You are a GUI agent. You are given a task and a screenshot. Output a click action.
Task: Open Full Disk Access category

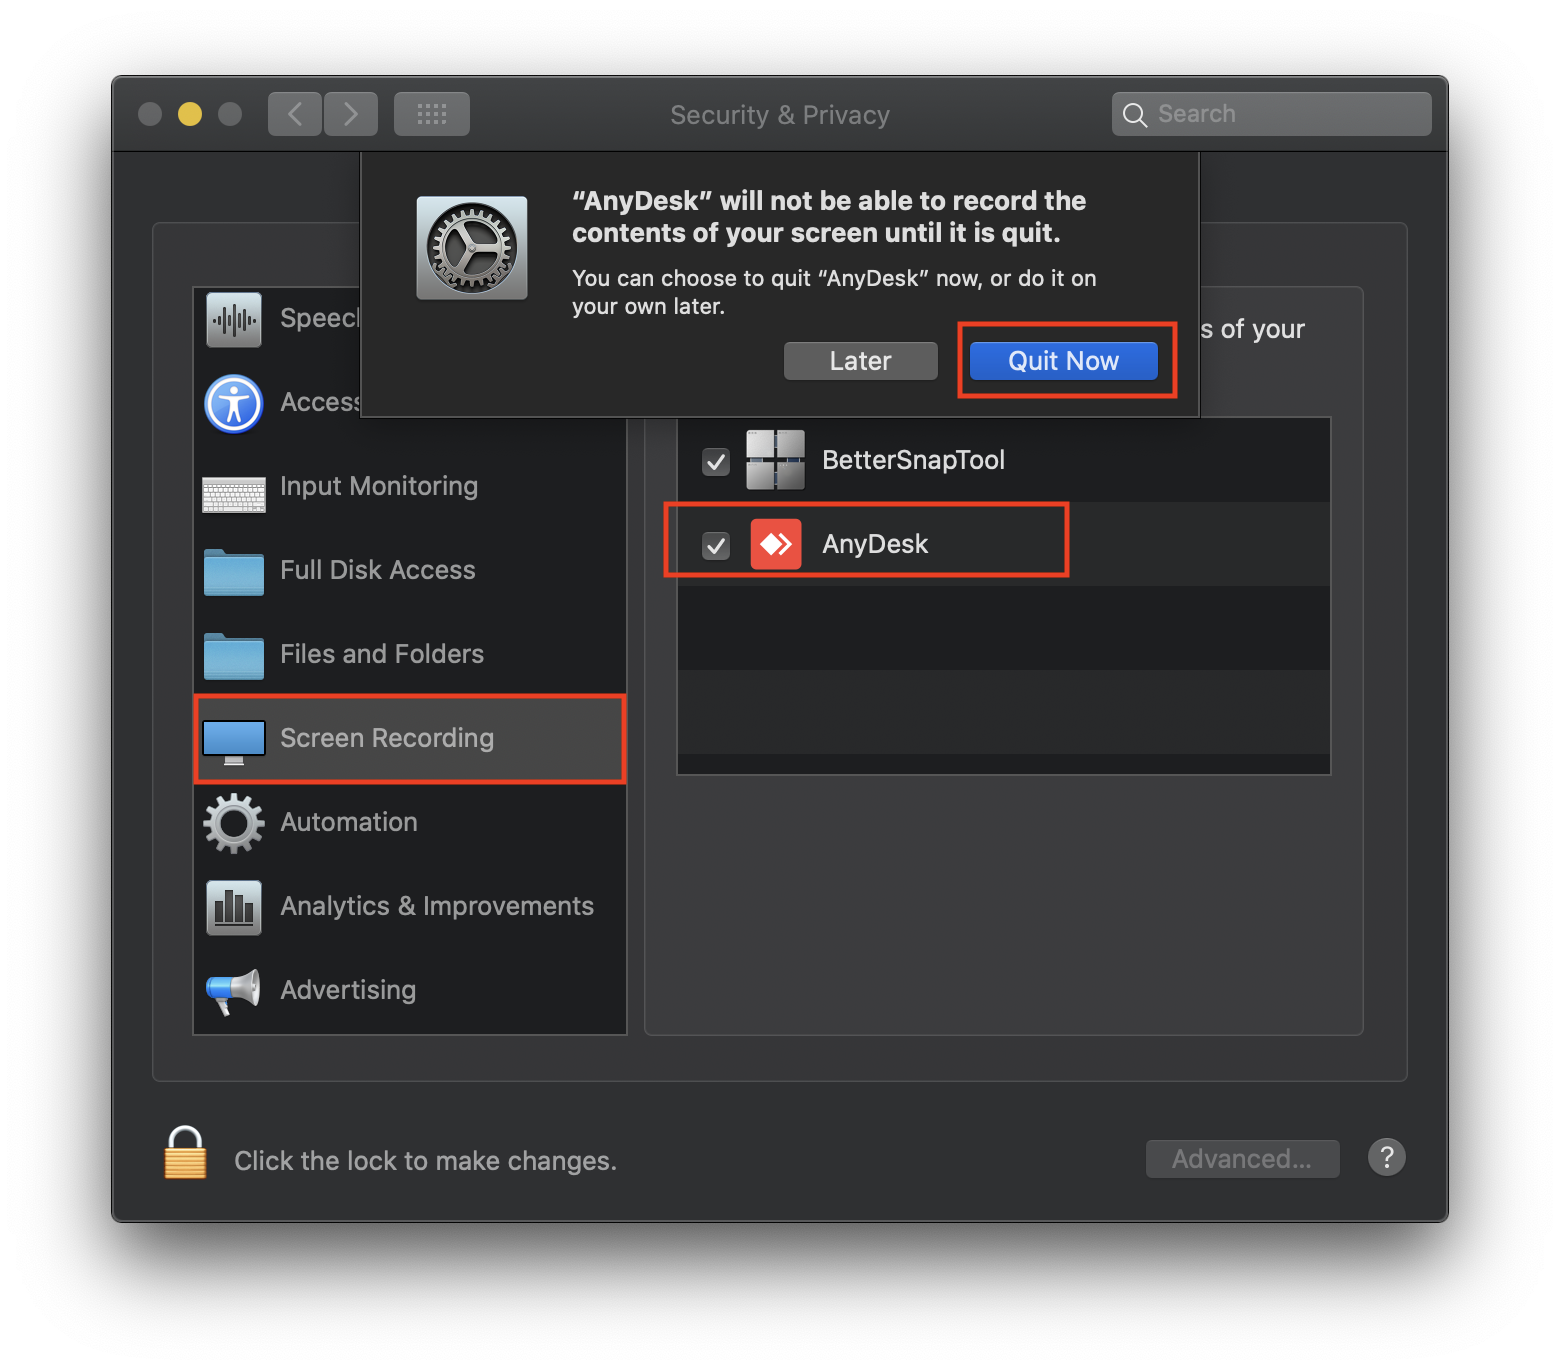point(378,570)
